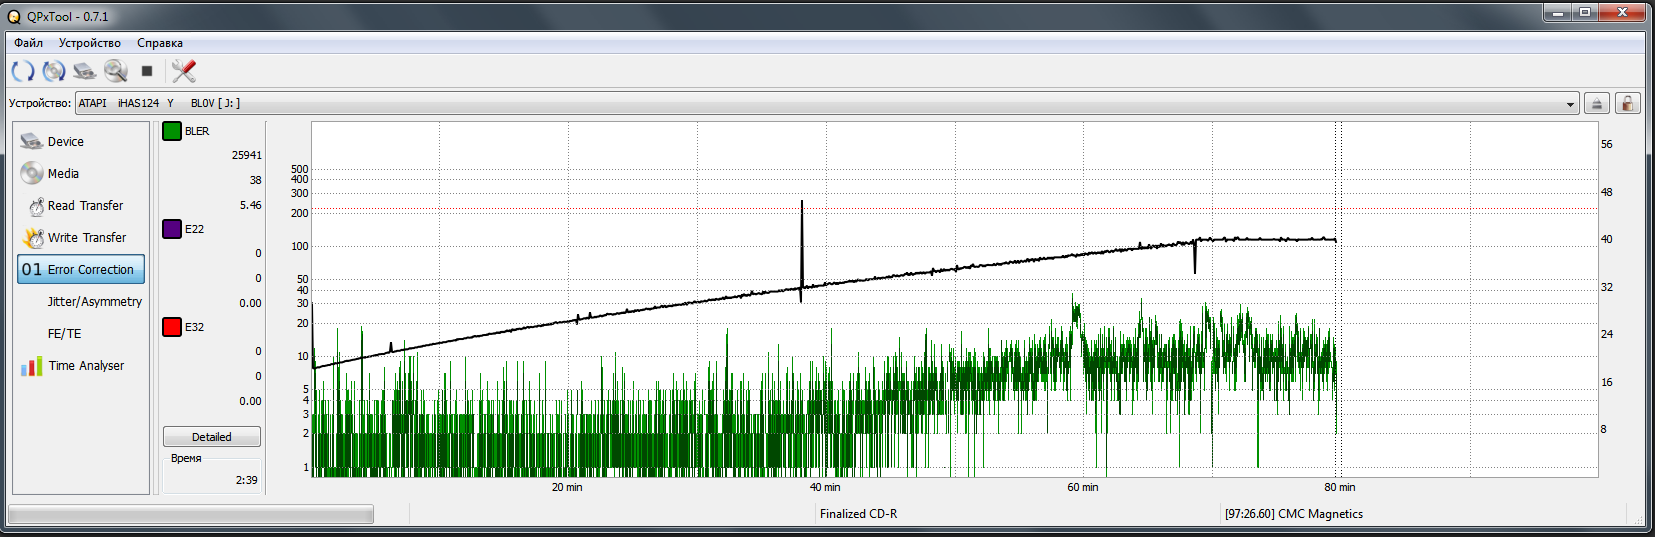
Task: Stop the test with the black square
Action: pos(147,71)
